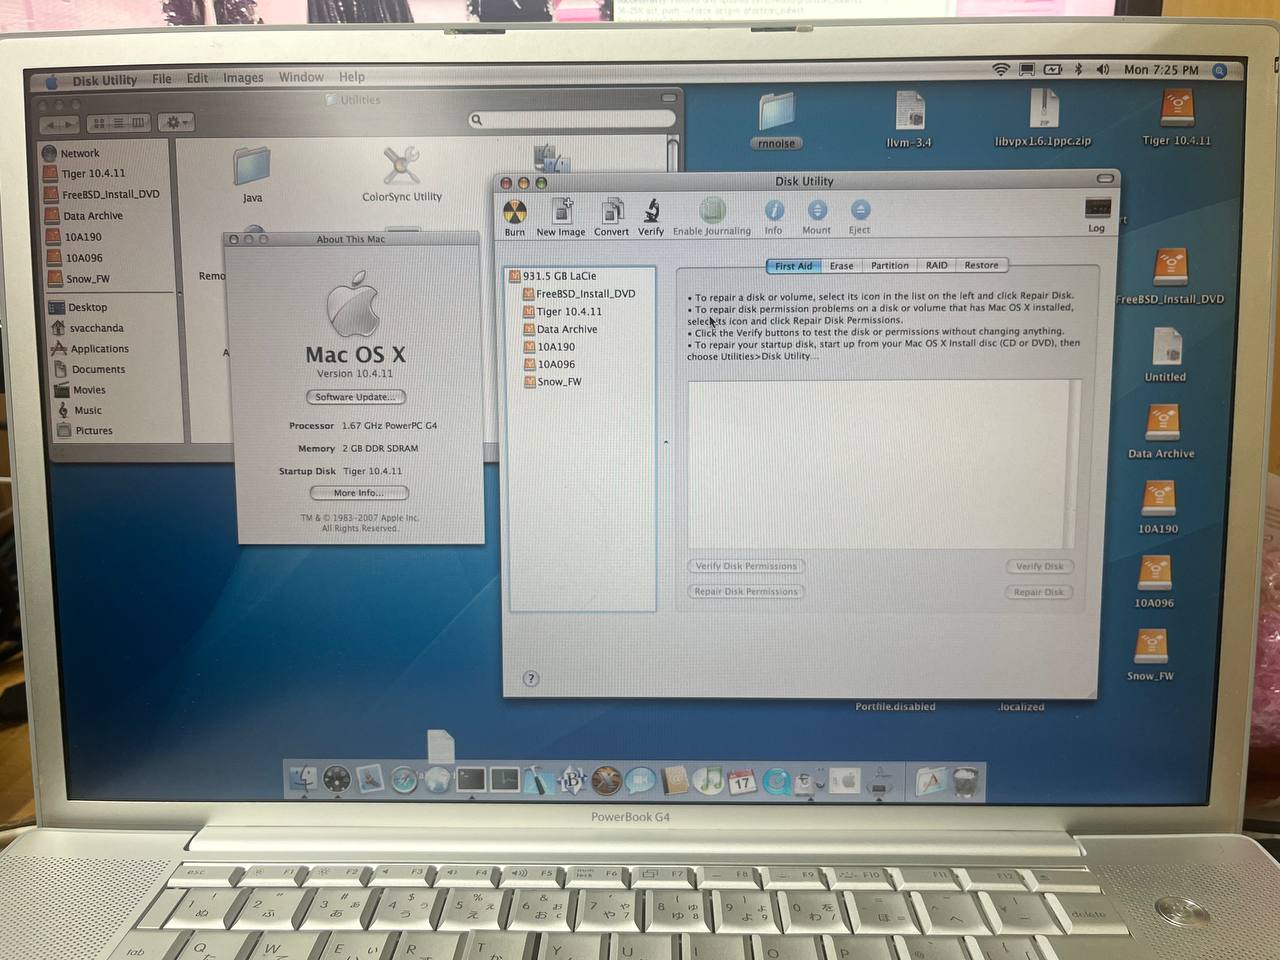Click the Repair Disk button

(x=1040, y=592)
